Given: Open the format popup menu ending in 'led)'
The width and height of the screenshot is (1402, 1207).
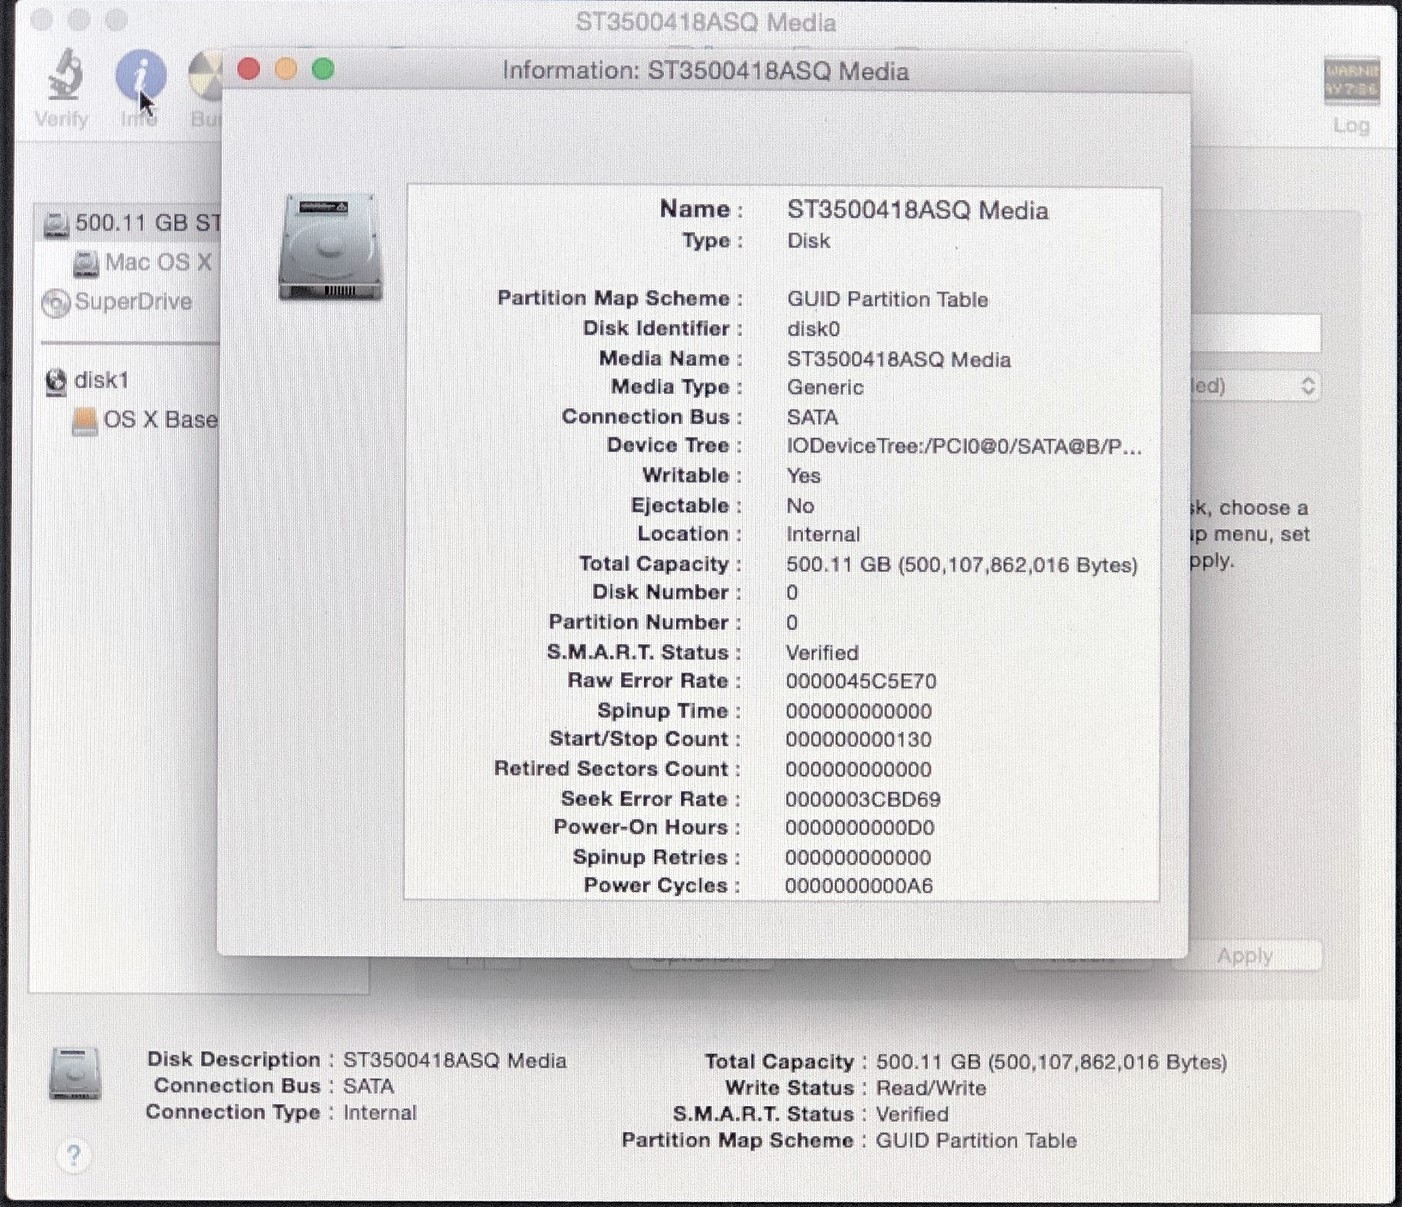Looking at the screenshot, I should tap(1255, 386).
